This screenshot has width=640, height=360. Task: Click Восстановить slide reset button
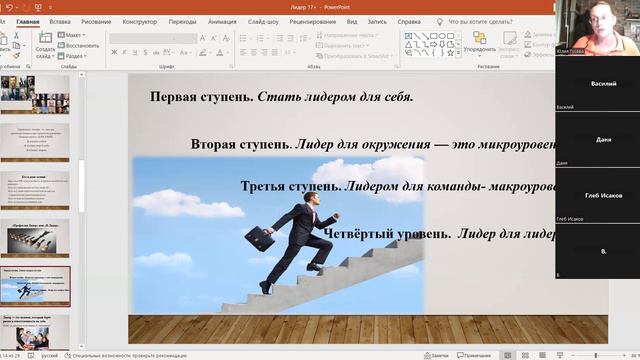pos(78,45)
